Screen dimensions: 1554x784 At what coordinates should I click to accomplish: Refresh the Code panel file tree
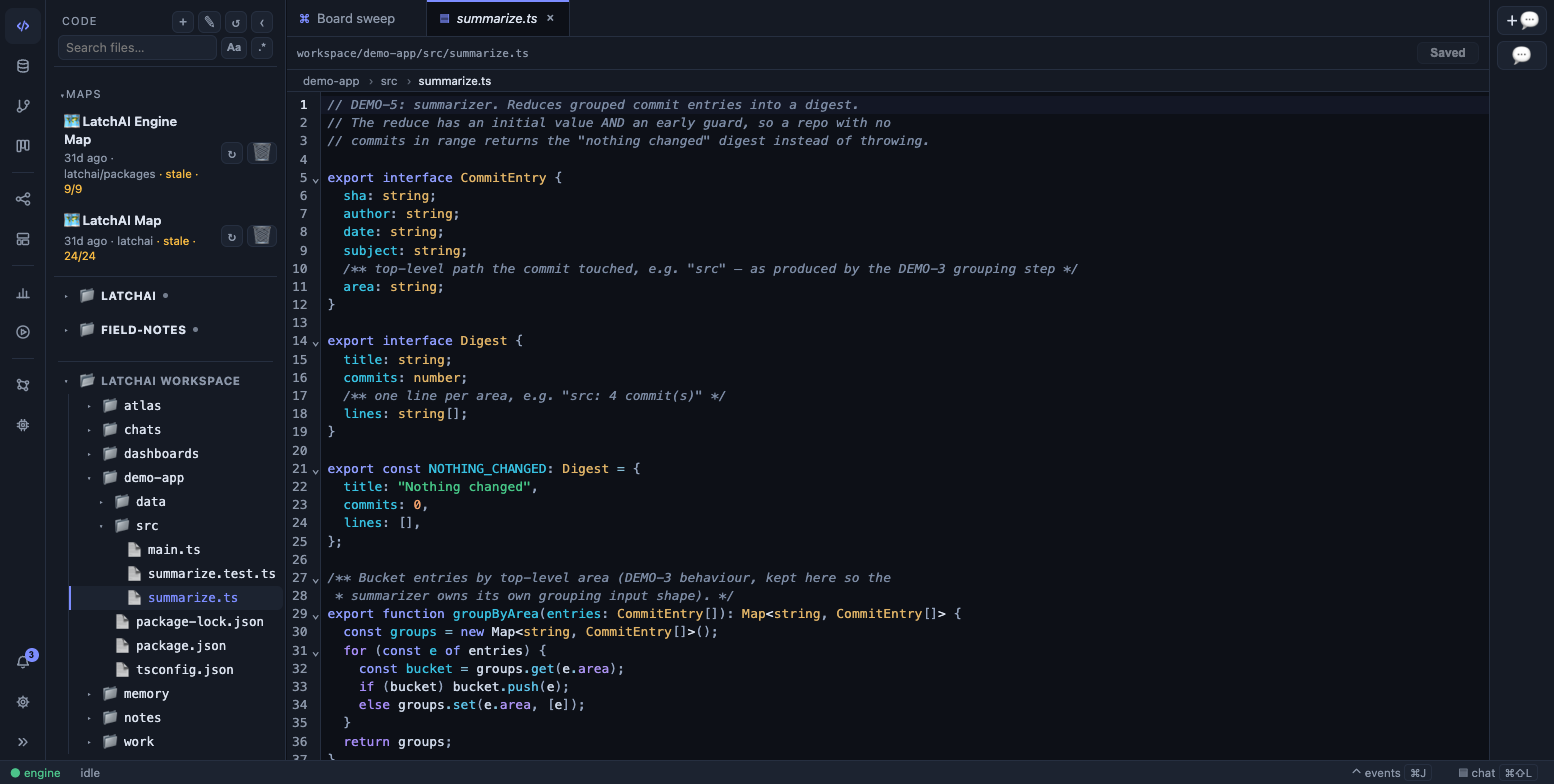point(235,21)
